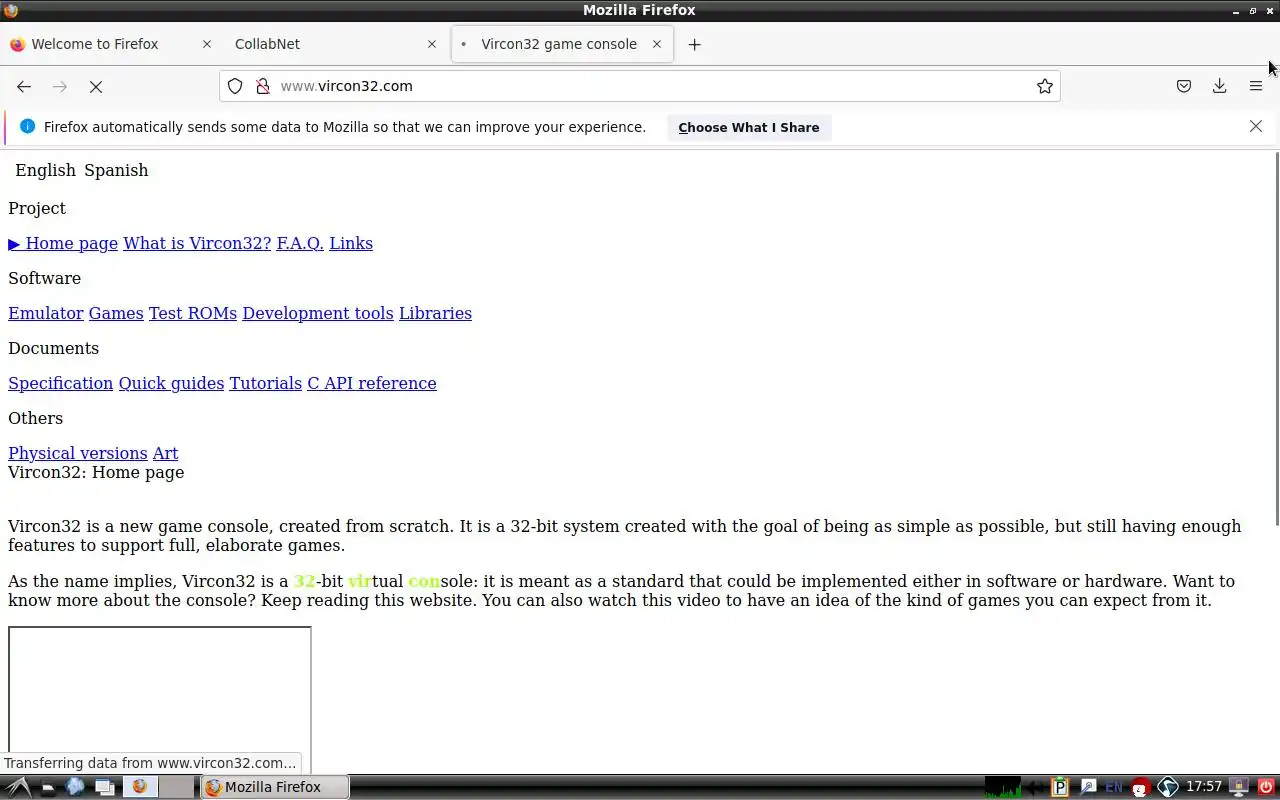This screenshot has height=800, width=1280.
Task: Select the Vircon32 game console tab
Action: pos(562,44)
